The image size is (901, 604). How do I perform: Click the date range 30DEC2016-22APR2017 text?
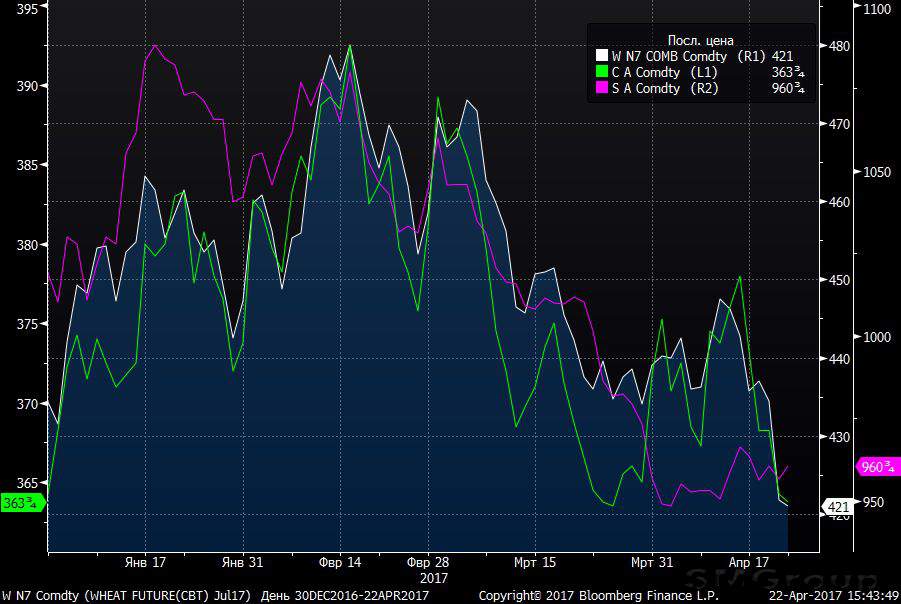tap(343, 596)
